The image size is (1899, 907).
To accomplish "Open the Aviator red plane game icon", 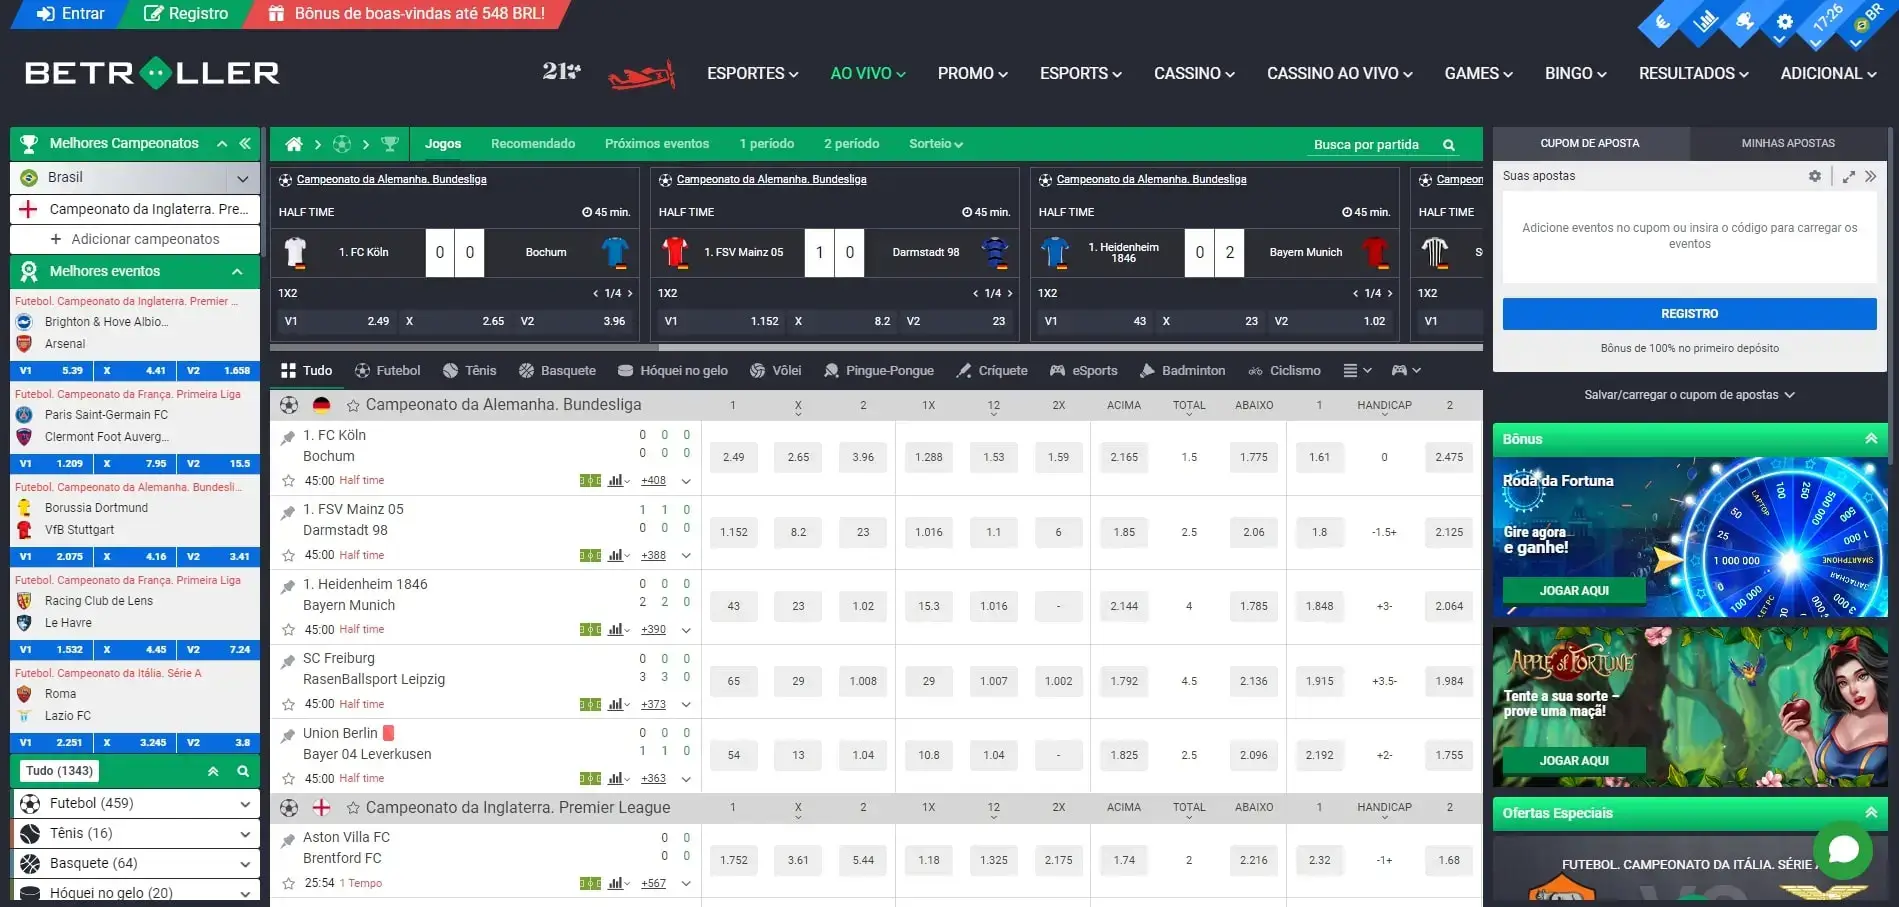I will [x=641, y=74].
